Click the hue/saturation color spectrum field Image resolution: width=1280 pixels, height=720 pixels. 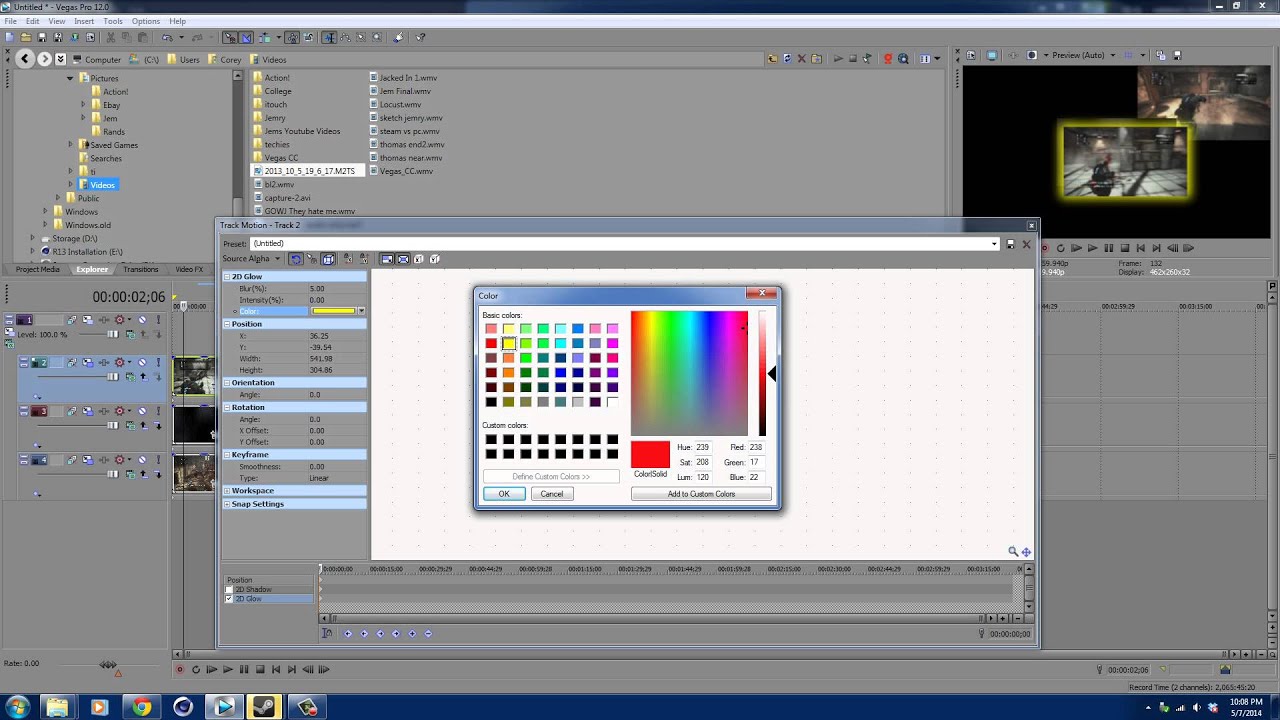689,373
